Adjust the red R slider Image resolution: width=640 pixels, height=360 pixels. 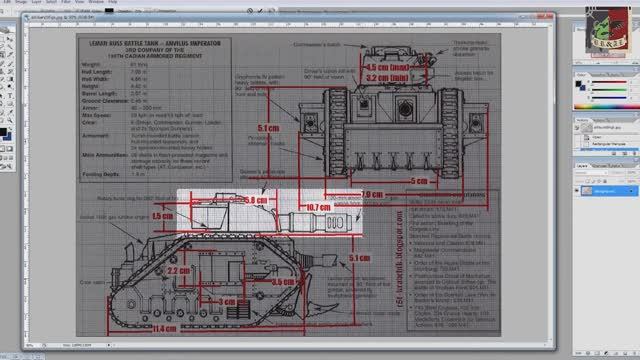[609, 82]
